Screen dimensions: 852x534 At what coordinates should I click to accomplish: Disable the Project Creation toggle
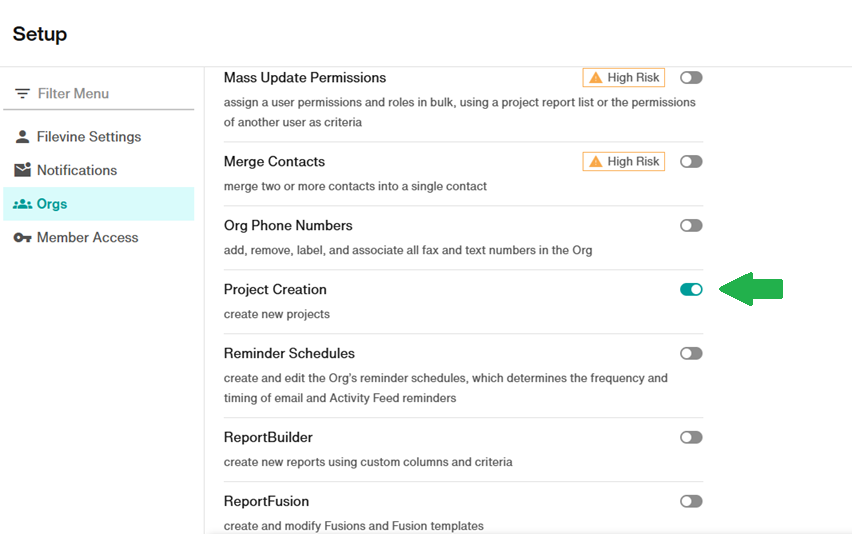pyautogui.click(x=691, y=290)
